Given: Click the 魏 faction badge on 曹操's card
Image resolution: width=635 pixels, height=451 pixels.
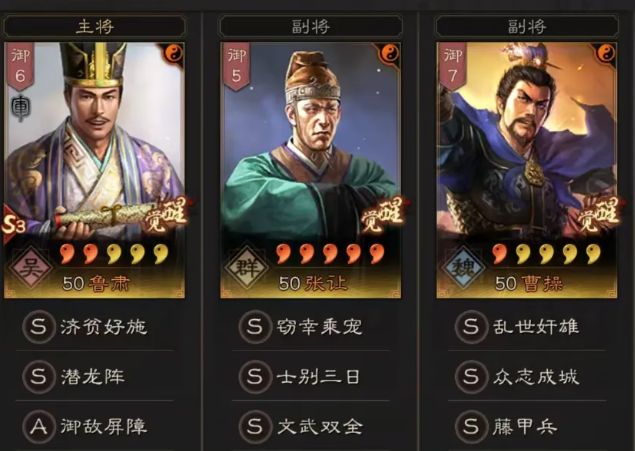Looking at the screenshot, I should [x=463, y=267].
